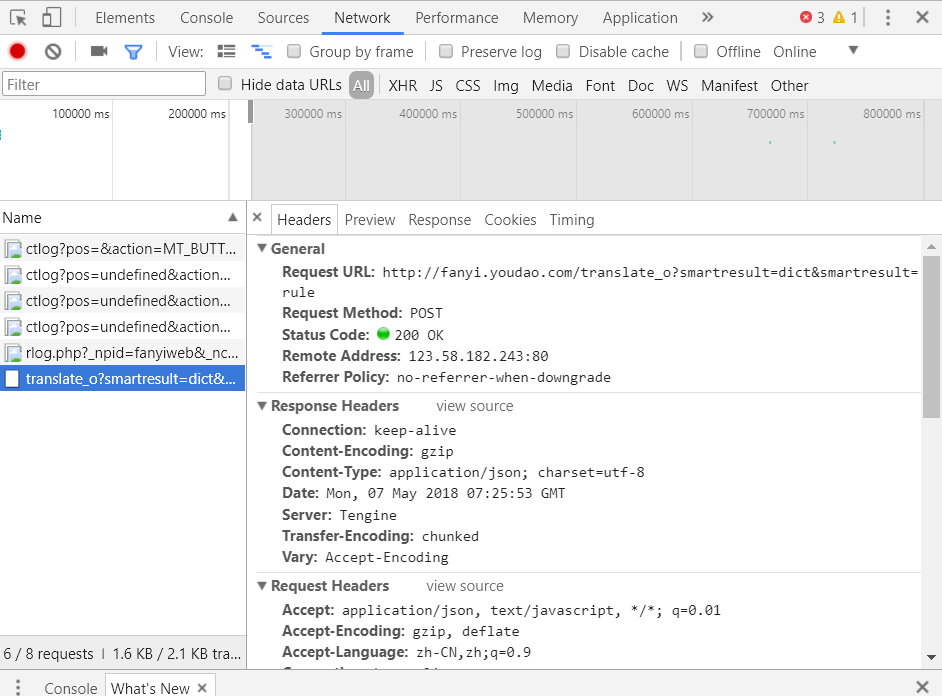The height and width of the screenshot is (696, 942).
Task: Click inside the Filter text field
Action: (104, 85)
